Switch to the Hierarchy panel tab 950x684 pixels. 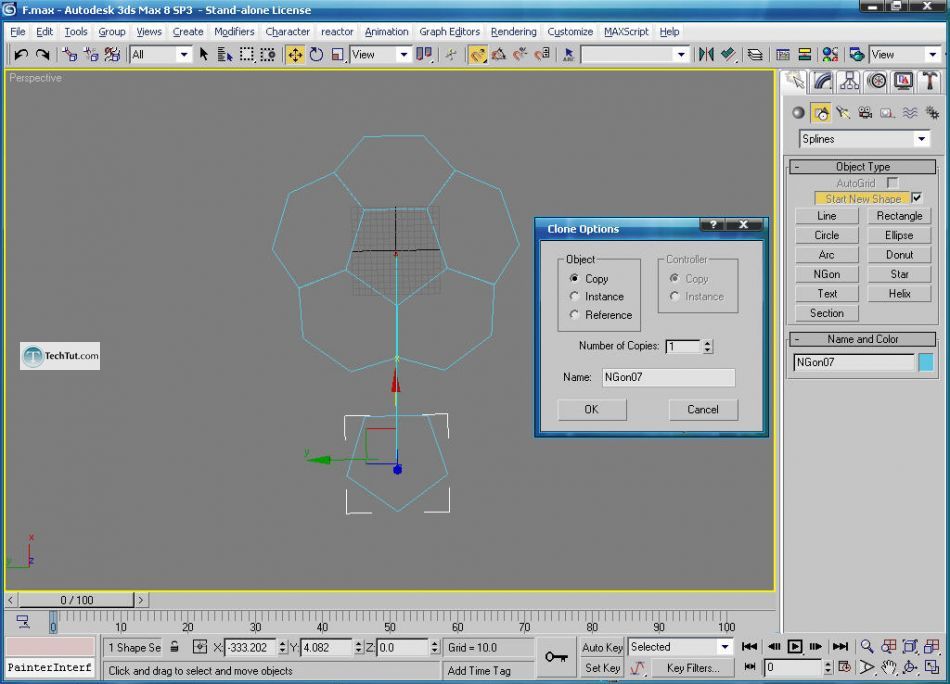(x=849, y=81)
